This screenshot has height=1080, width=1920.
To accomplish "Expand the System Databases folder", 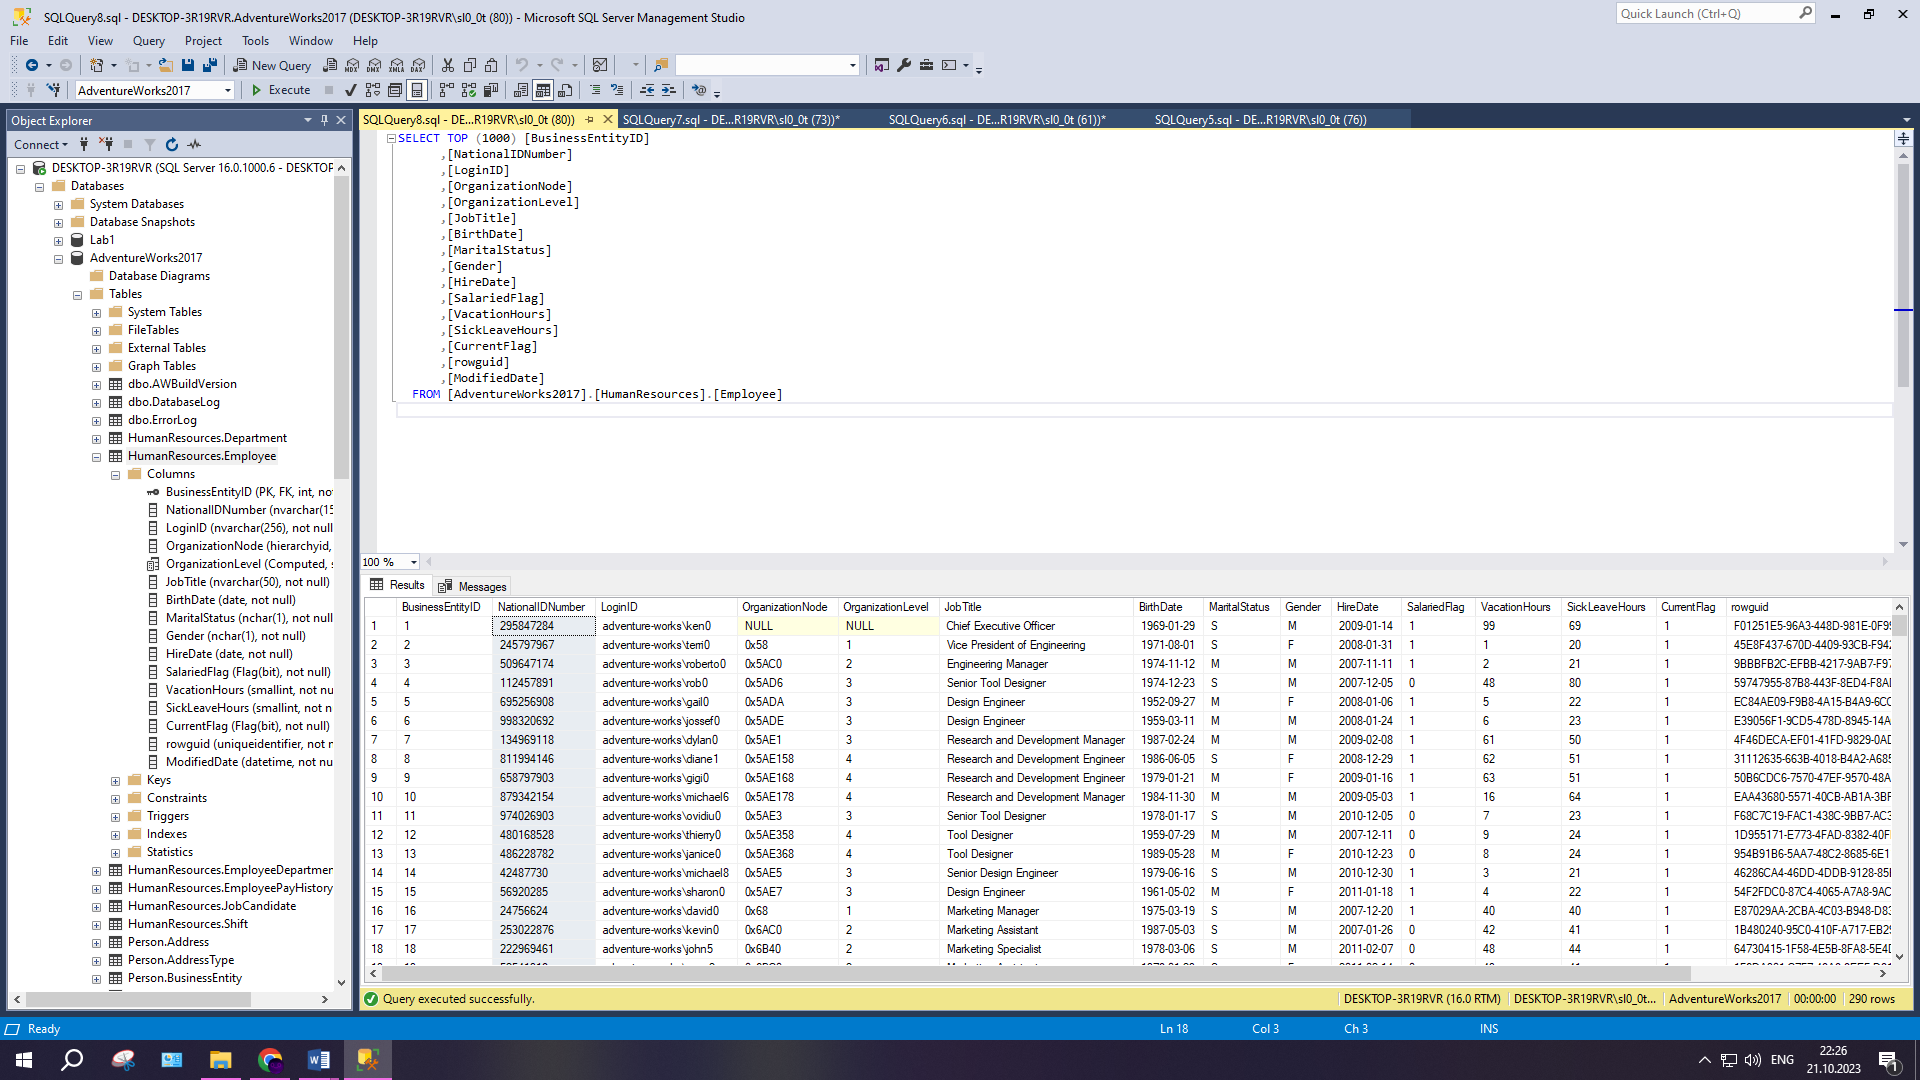I will click(x=59, y=205).
